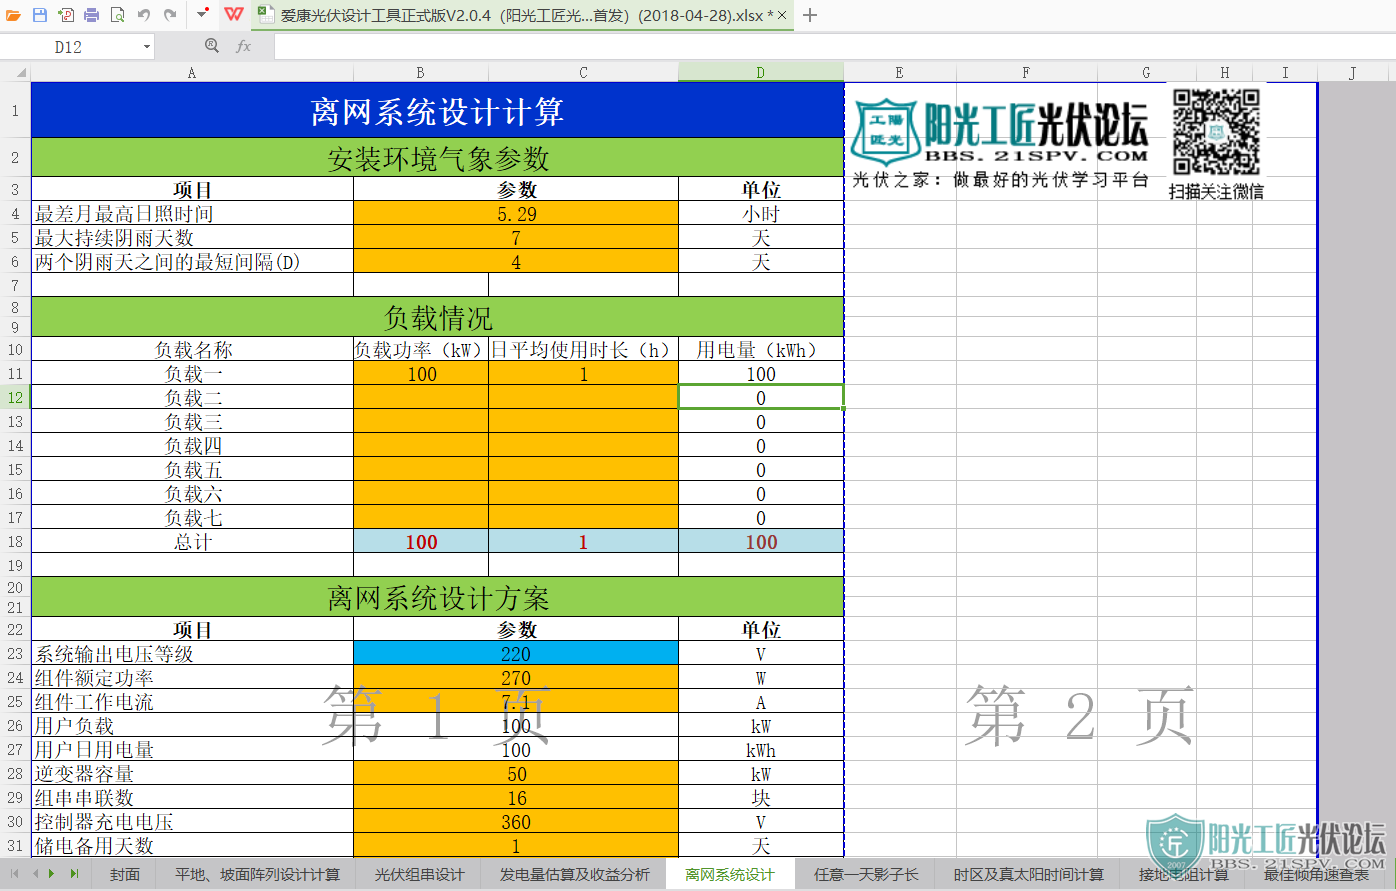This screenshot has height=891, width=1396.
Task: Go to last sheet navigation arrow
Action: (73, 874)
